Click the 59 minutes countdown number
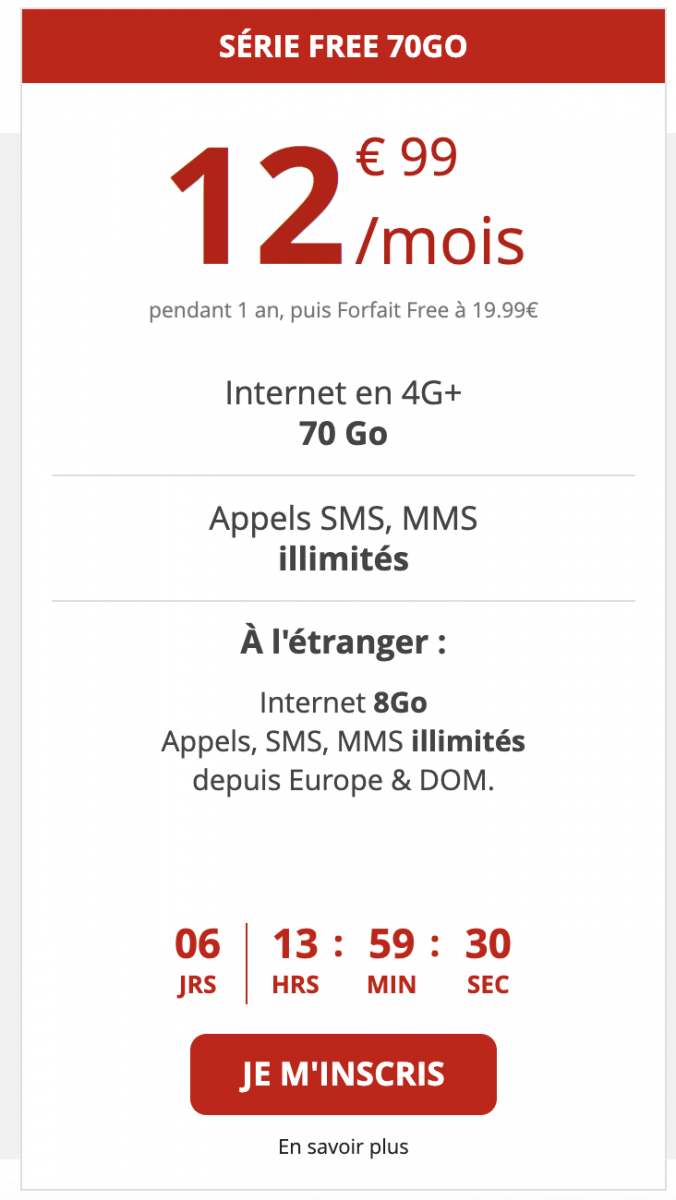The width and height of the screenshot is (676, 1200). (391, 943)
